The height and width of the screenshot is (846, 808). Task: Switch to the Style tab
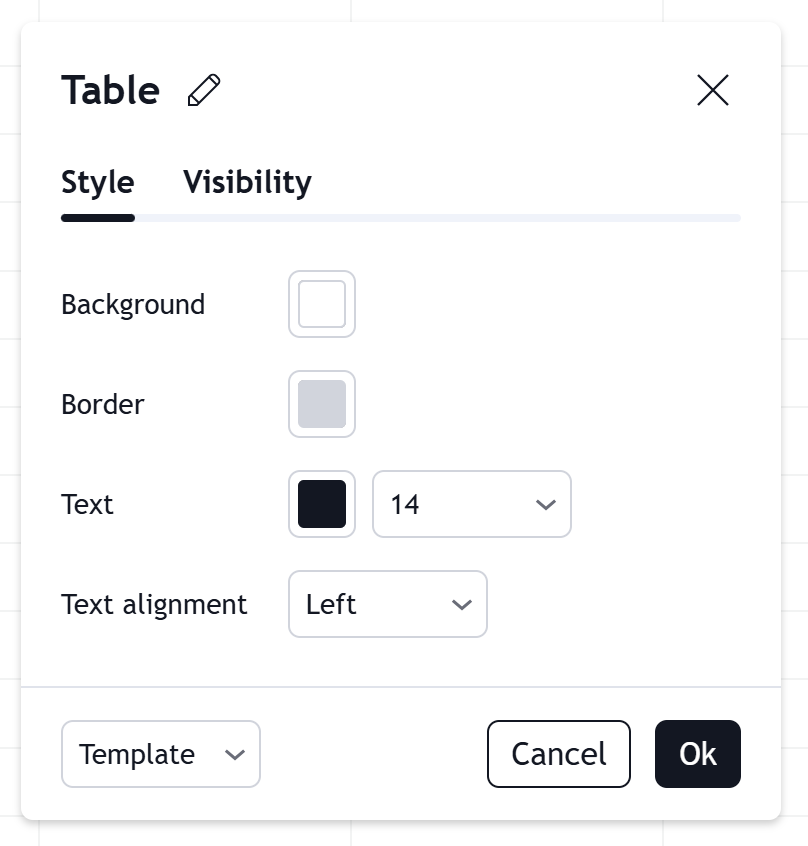[x=98, y=182]
